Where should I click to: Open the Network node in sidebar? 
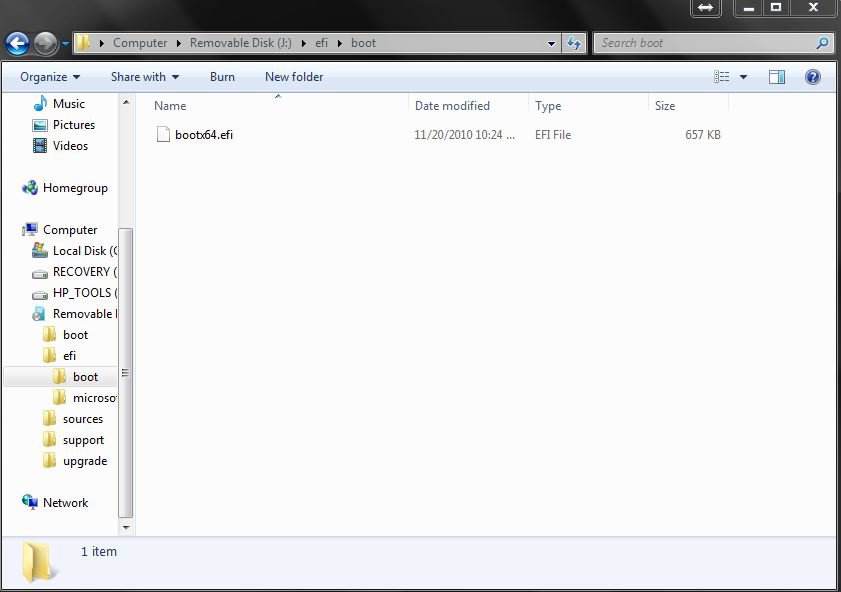tap(65, 503)
